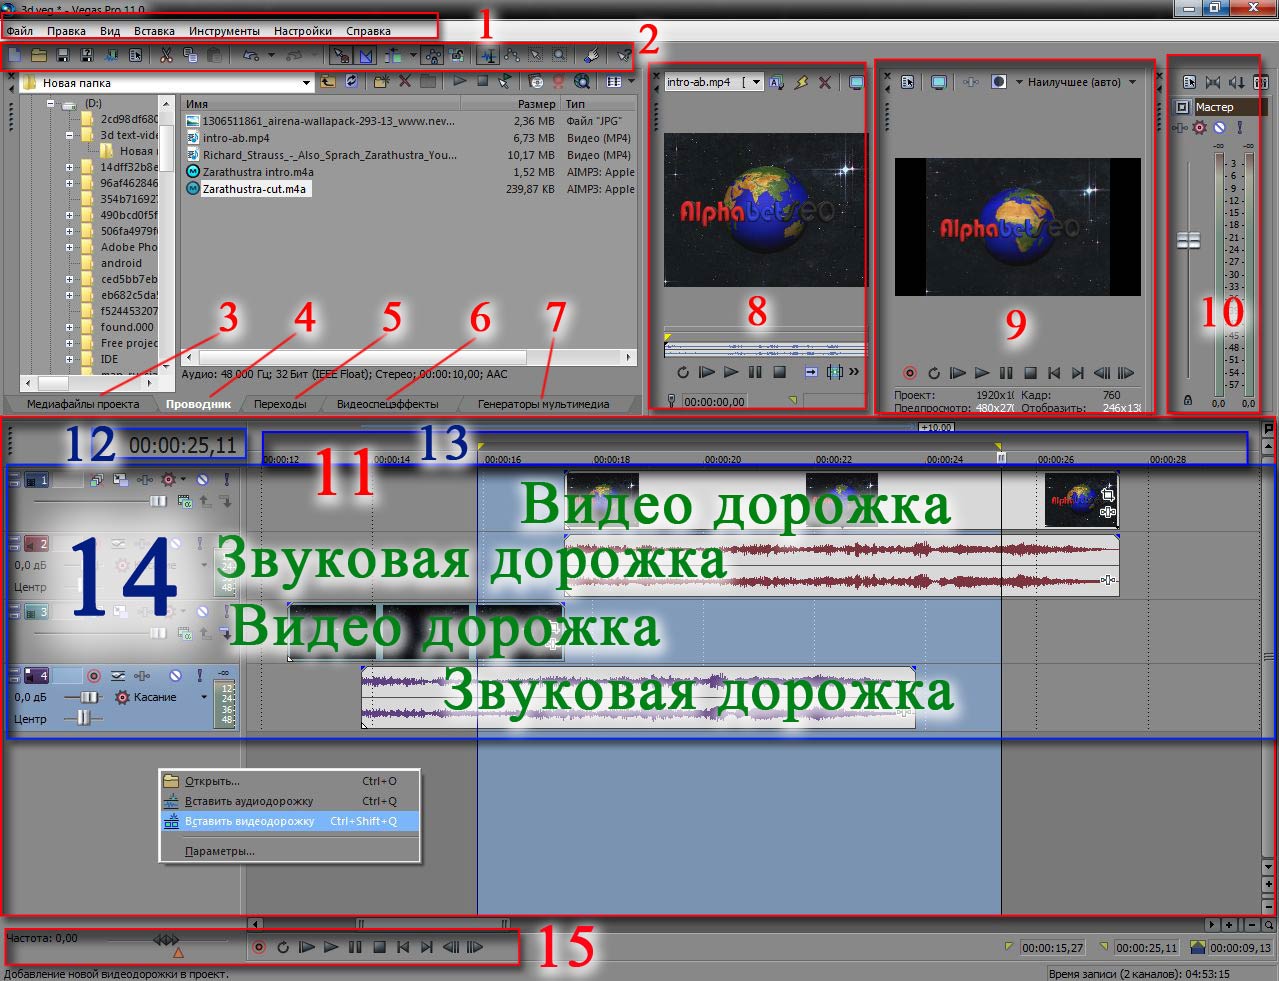Click the Save project floppy icon
The image size is (1279, 981).
(x=63, y=56)
